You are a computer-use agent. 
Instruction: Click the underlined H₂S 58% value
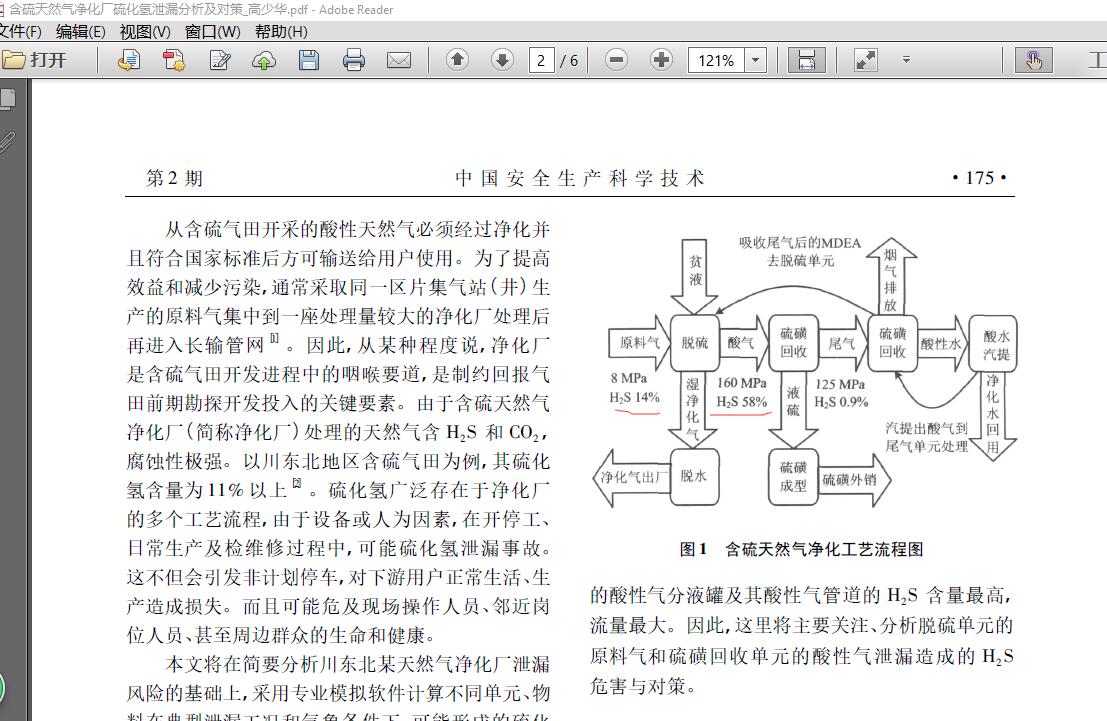click(x=741, y=402)
